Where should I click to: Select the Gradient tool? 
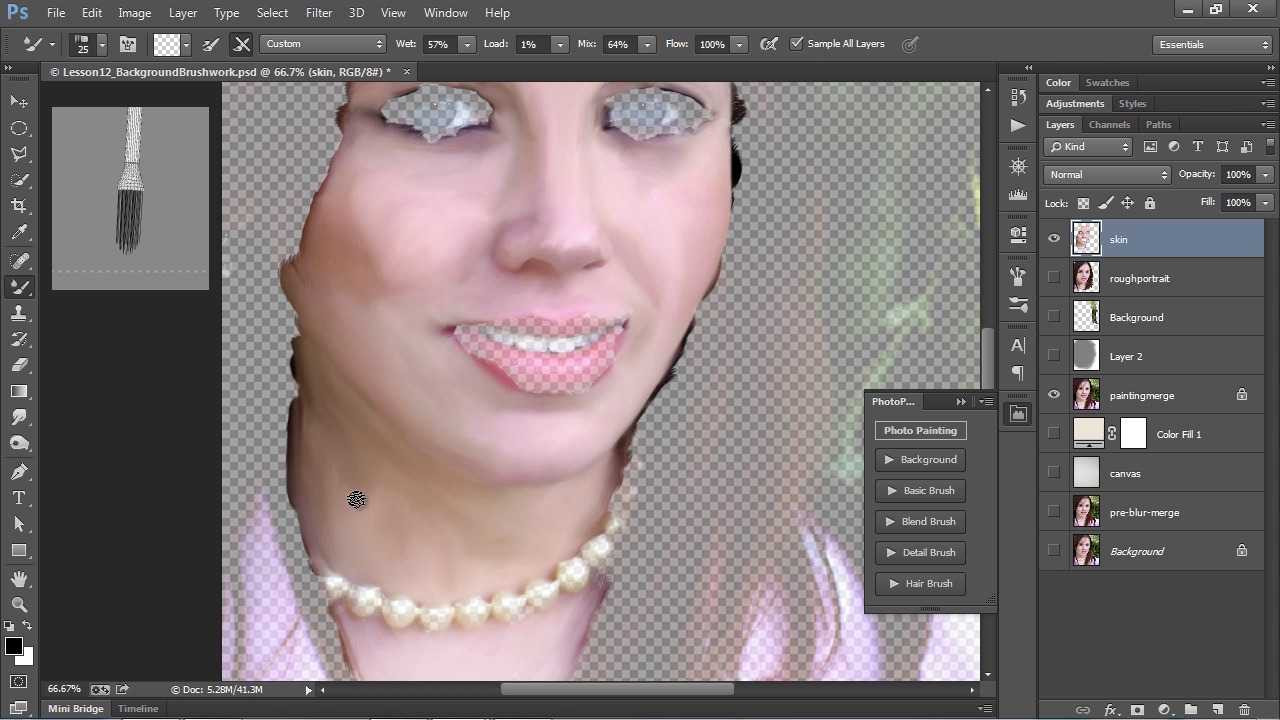point(19,391)
